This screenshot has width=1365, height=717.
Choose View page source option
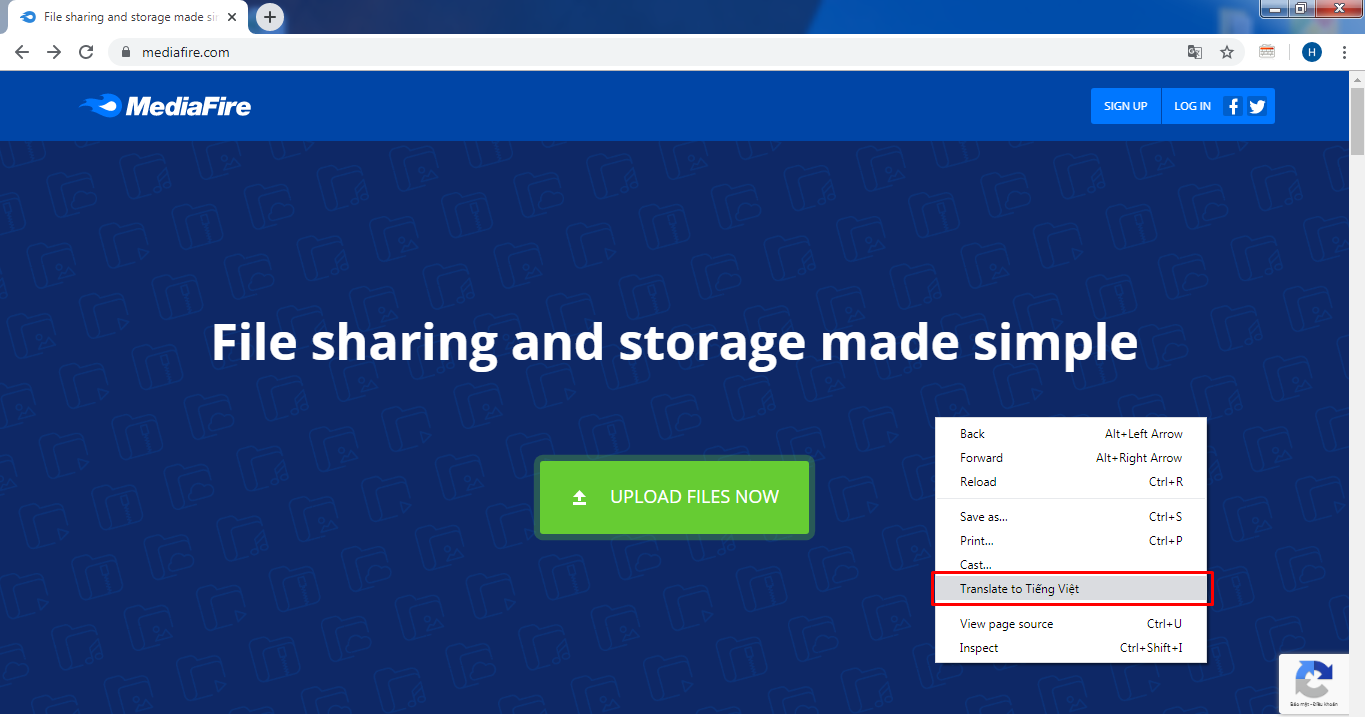[1006, 624]
